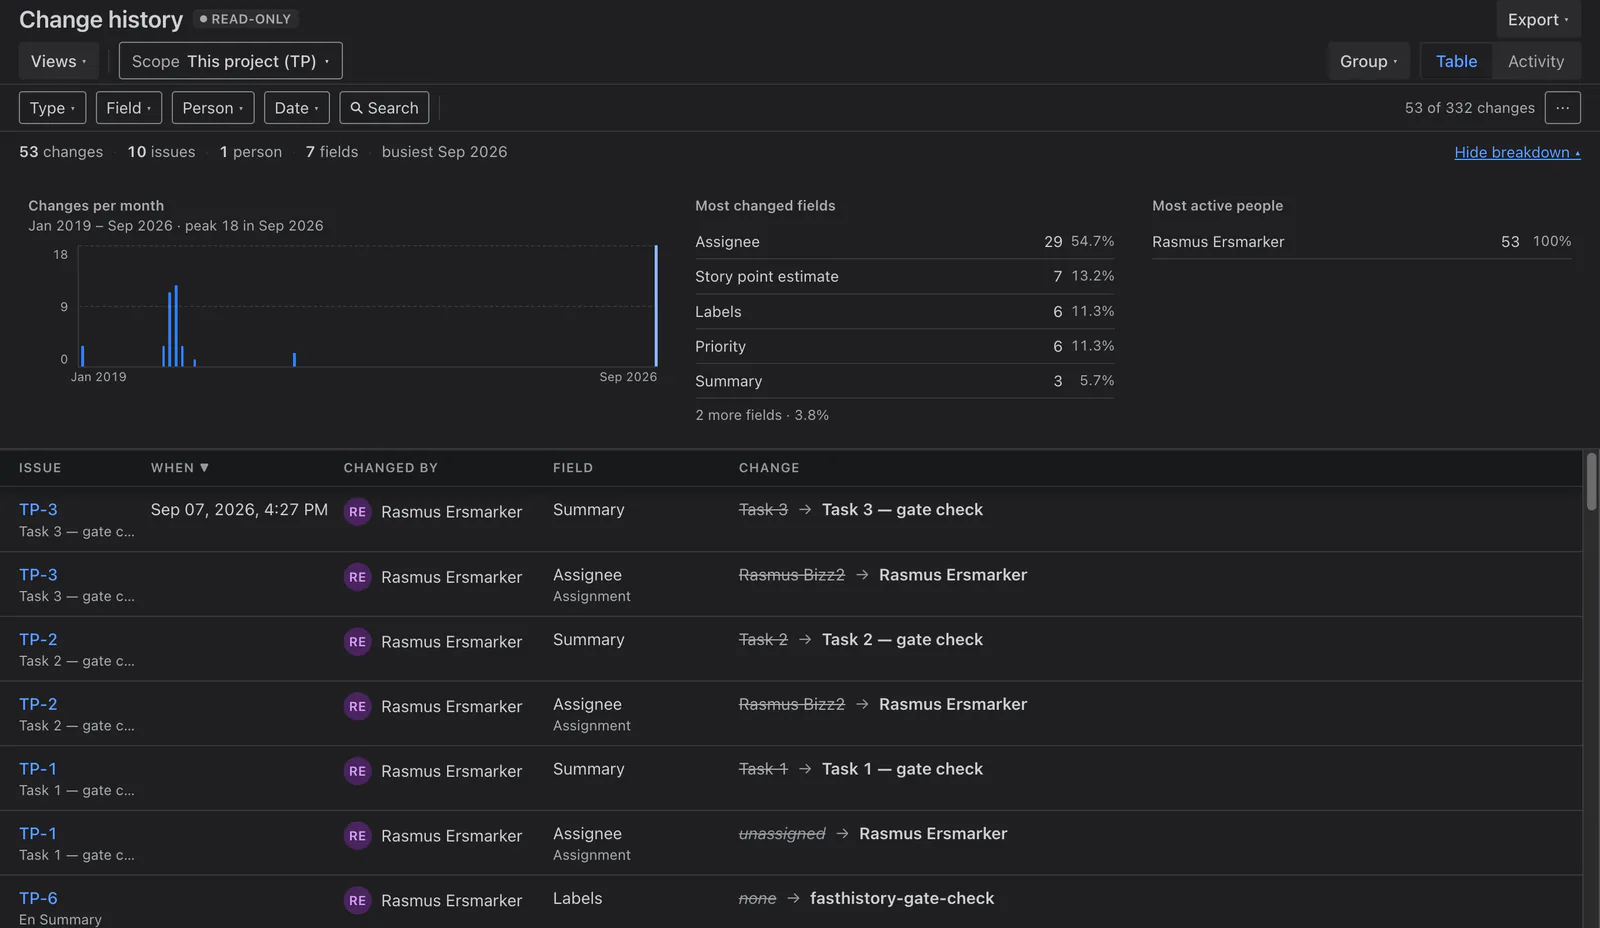Click '53 changes' summary stat
This screenshot has width=1600, height=928.
click(61, 152)
